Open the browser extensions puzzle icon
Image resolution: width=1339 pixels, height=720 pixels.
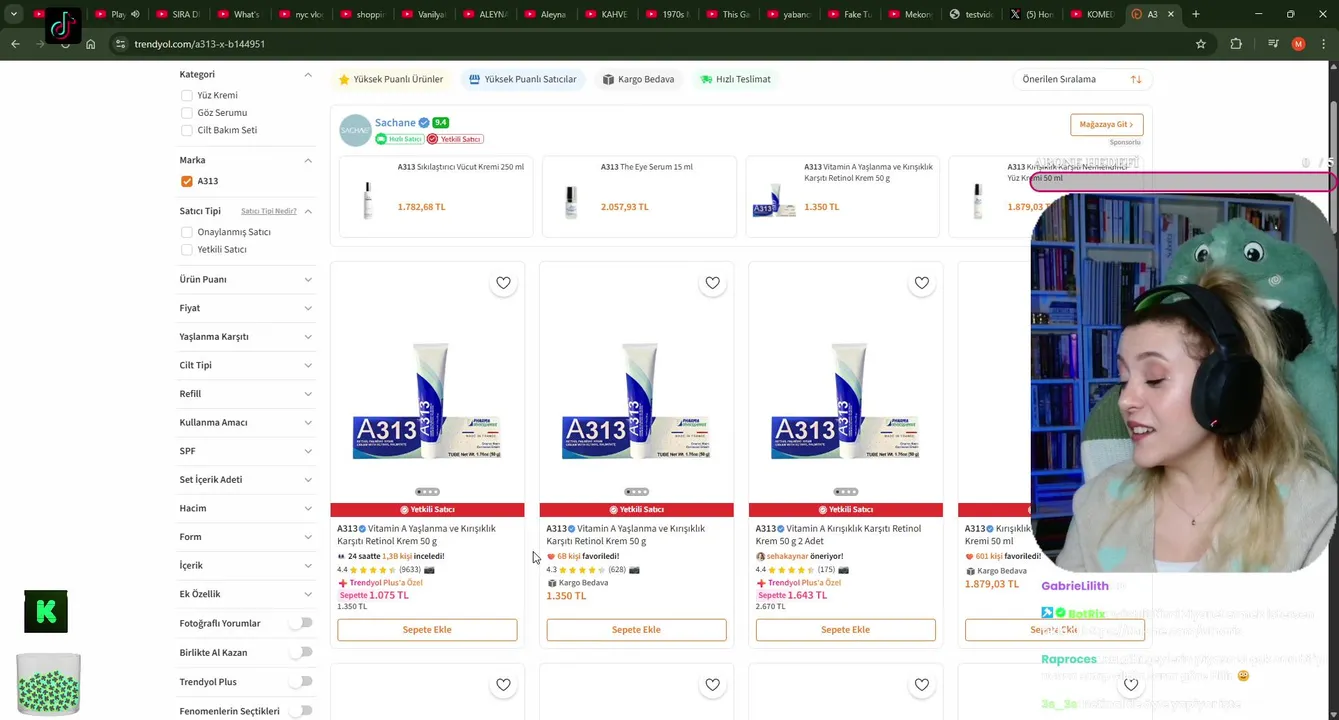(x=1236, y=44)
